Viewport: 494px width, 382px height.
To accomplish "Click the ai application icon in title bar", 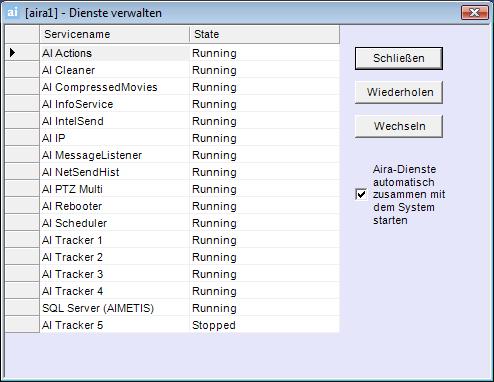I will (12, 13).
